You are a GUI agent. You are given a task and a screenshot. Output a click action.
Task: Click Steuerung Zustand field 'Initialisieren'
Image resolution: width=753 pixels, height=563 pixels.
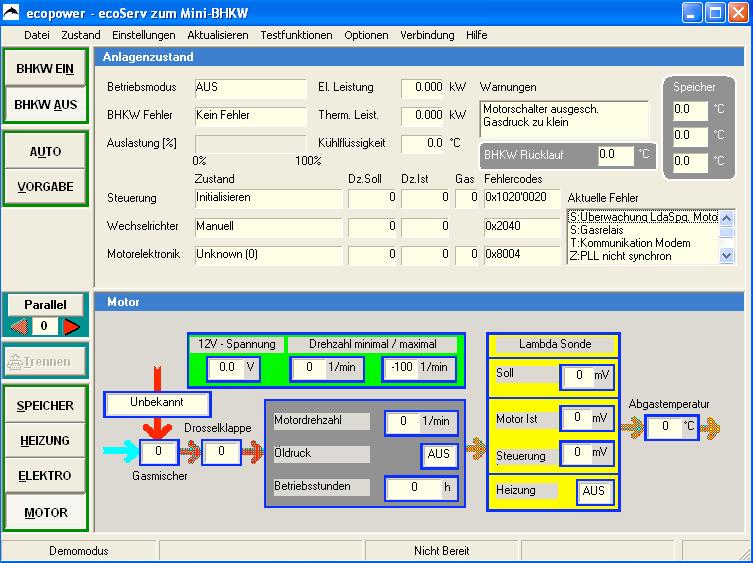coord(268,198)
